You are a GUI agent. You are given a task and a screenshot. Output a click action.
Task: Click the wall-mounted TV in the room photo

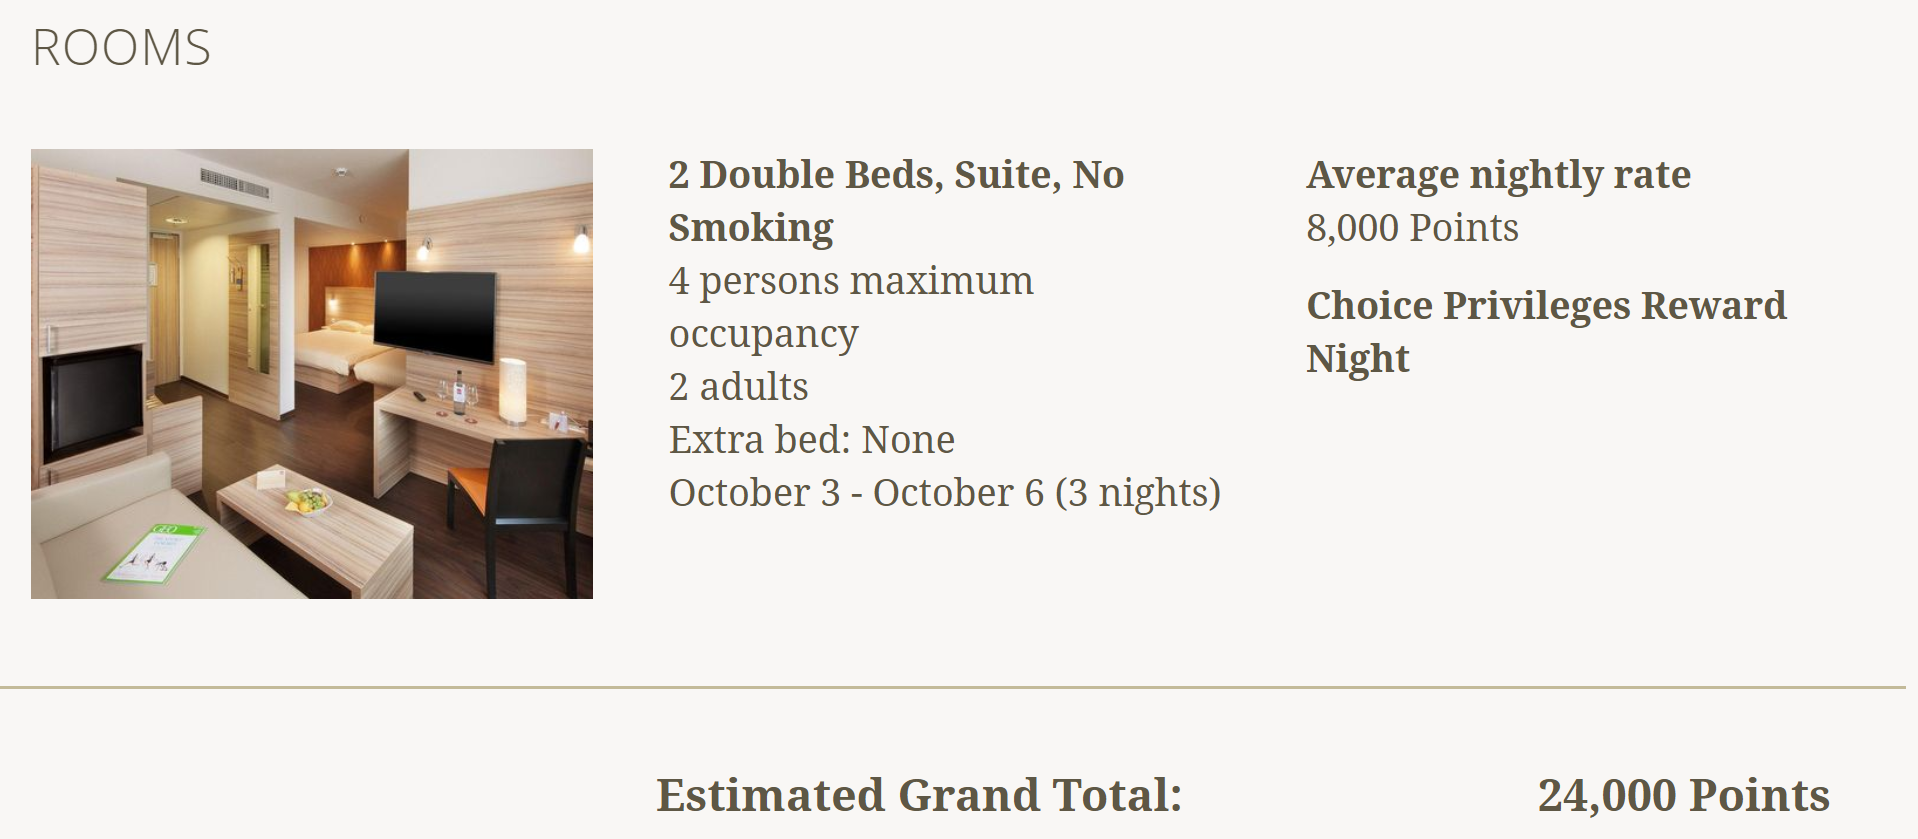pyautogui.click(x=434, y=313)
